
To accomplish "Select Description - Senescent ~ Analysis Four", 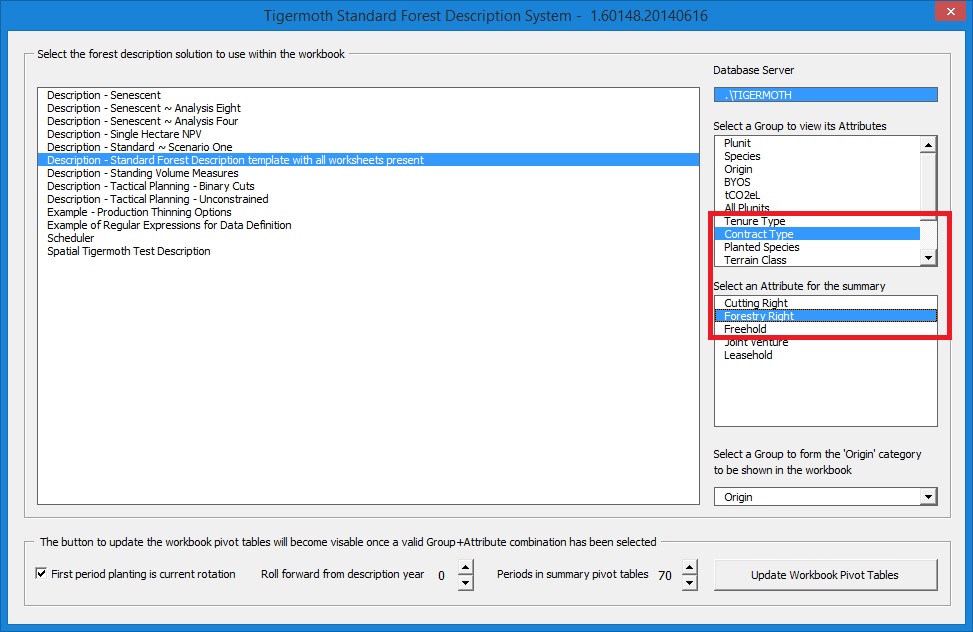I will [368, 121].
